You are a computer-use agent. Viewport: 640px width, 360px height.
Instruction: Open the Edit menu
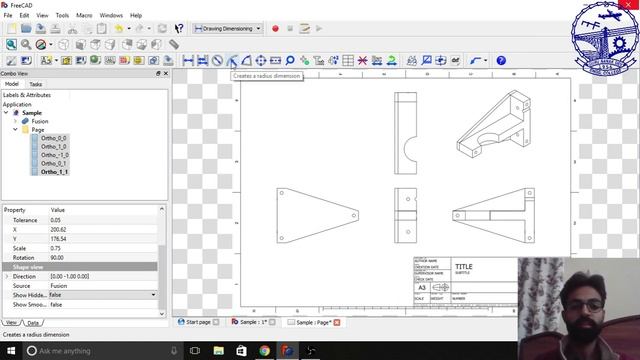pos(24,15)
